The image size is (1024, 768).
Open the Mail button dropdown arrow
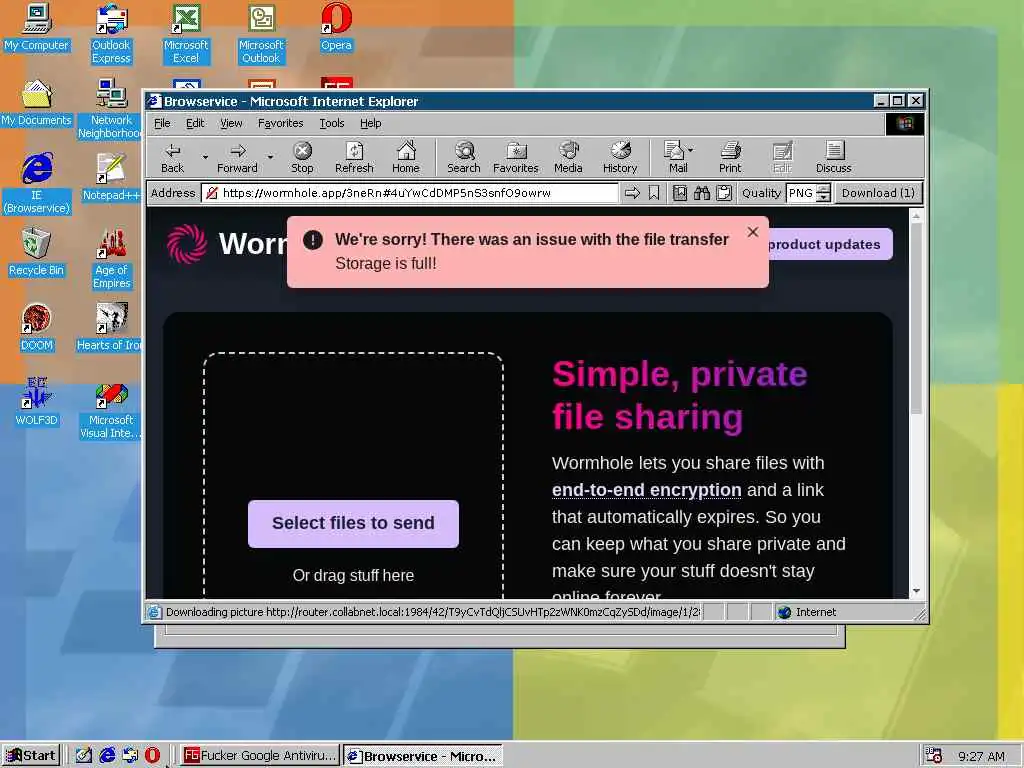[690, 150]
